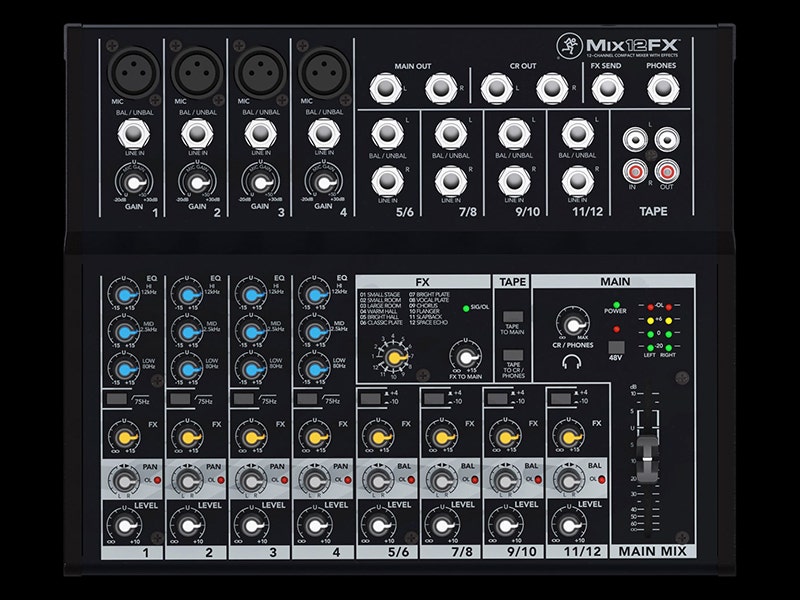Click the TAPE IN left RCA jack
This screenshot has height=600, width=800.
pos(635,139)
